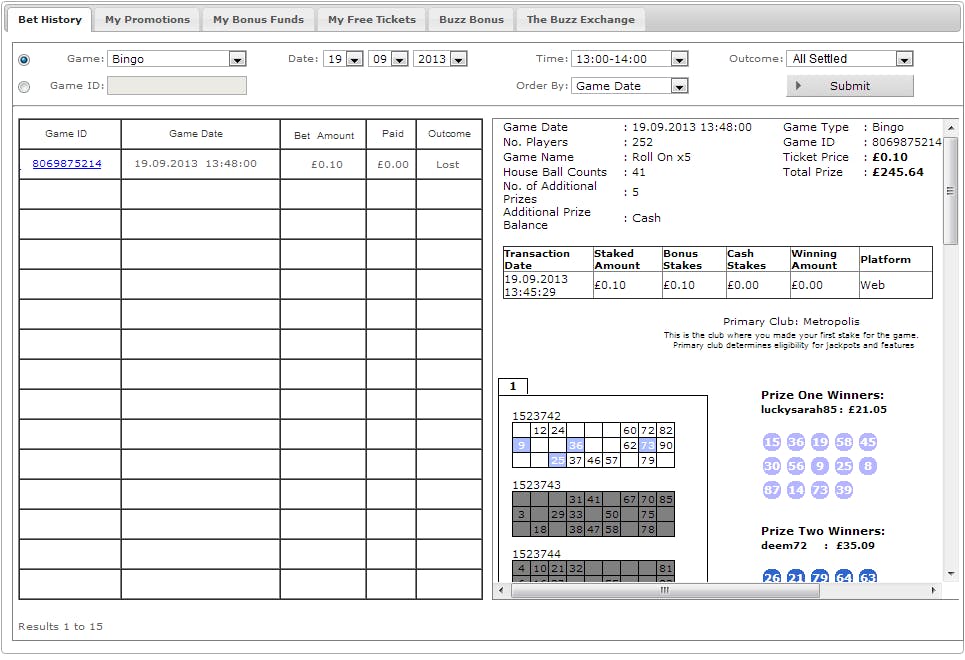965x660 pixels.
Task: Open the month dropdown showing 09
Action: click(388, 59)
